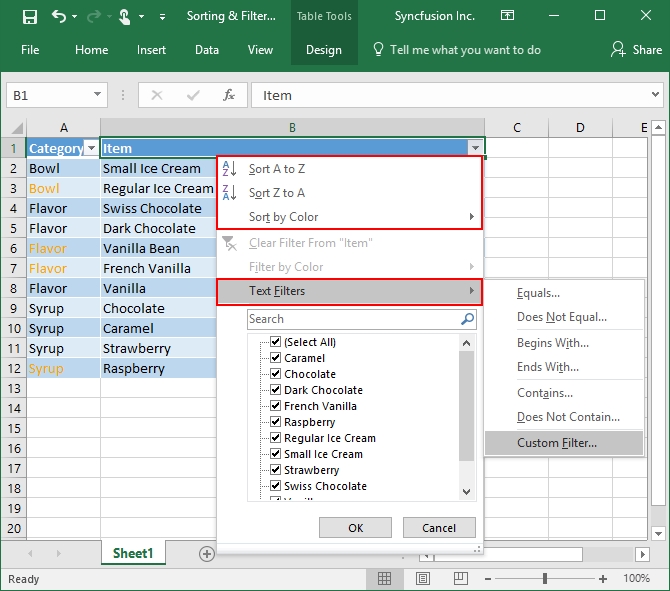
Task: Uncheck the Caramel checkbox
Action: 276,358
